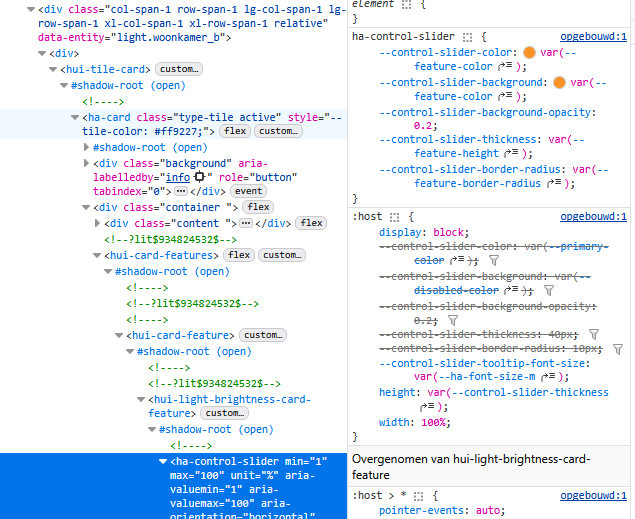Collapse the hui-light-brightness-card-feature node
The width and height of the screenshot is (635, 519).
[141, 400]
